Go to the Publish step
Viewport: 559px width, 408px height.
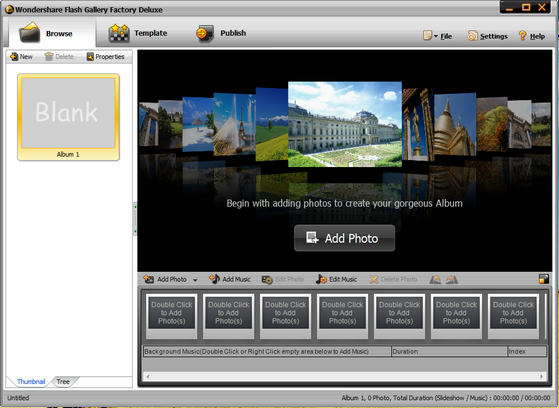[x=221, y=33]
